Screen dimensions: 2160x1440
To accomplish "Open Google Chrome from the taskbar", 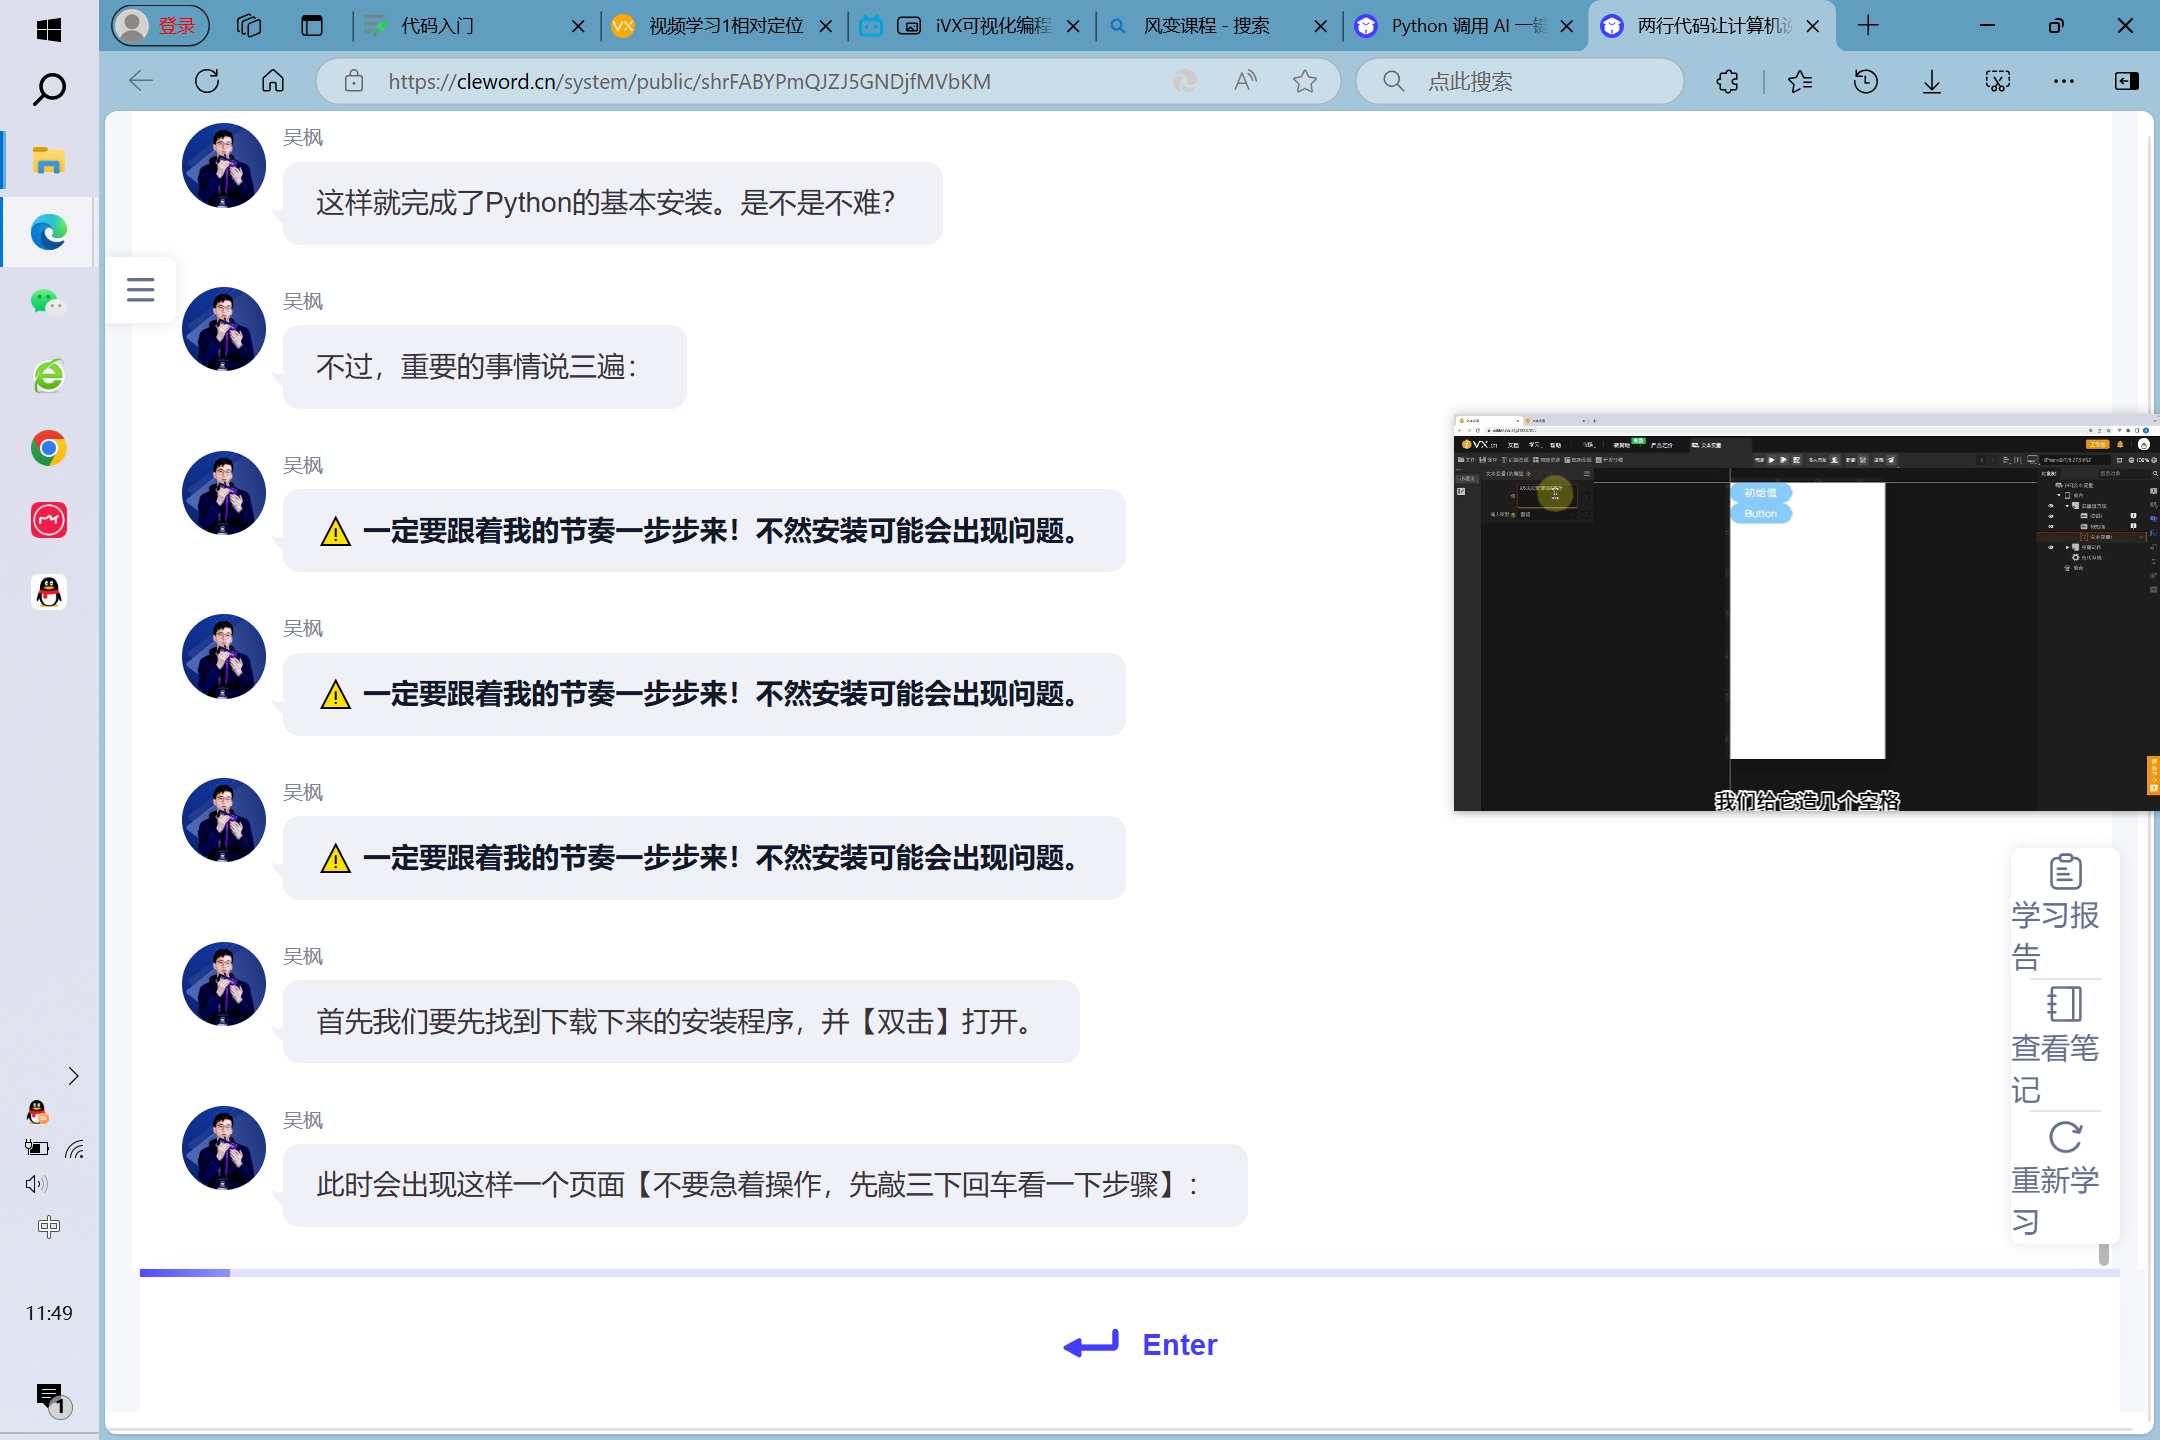I will point(48,448).
